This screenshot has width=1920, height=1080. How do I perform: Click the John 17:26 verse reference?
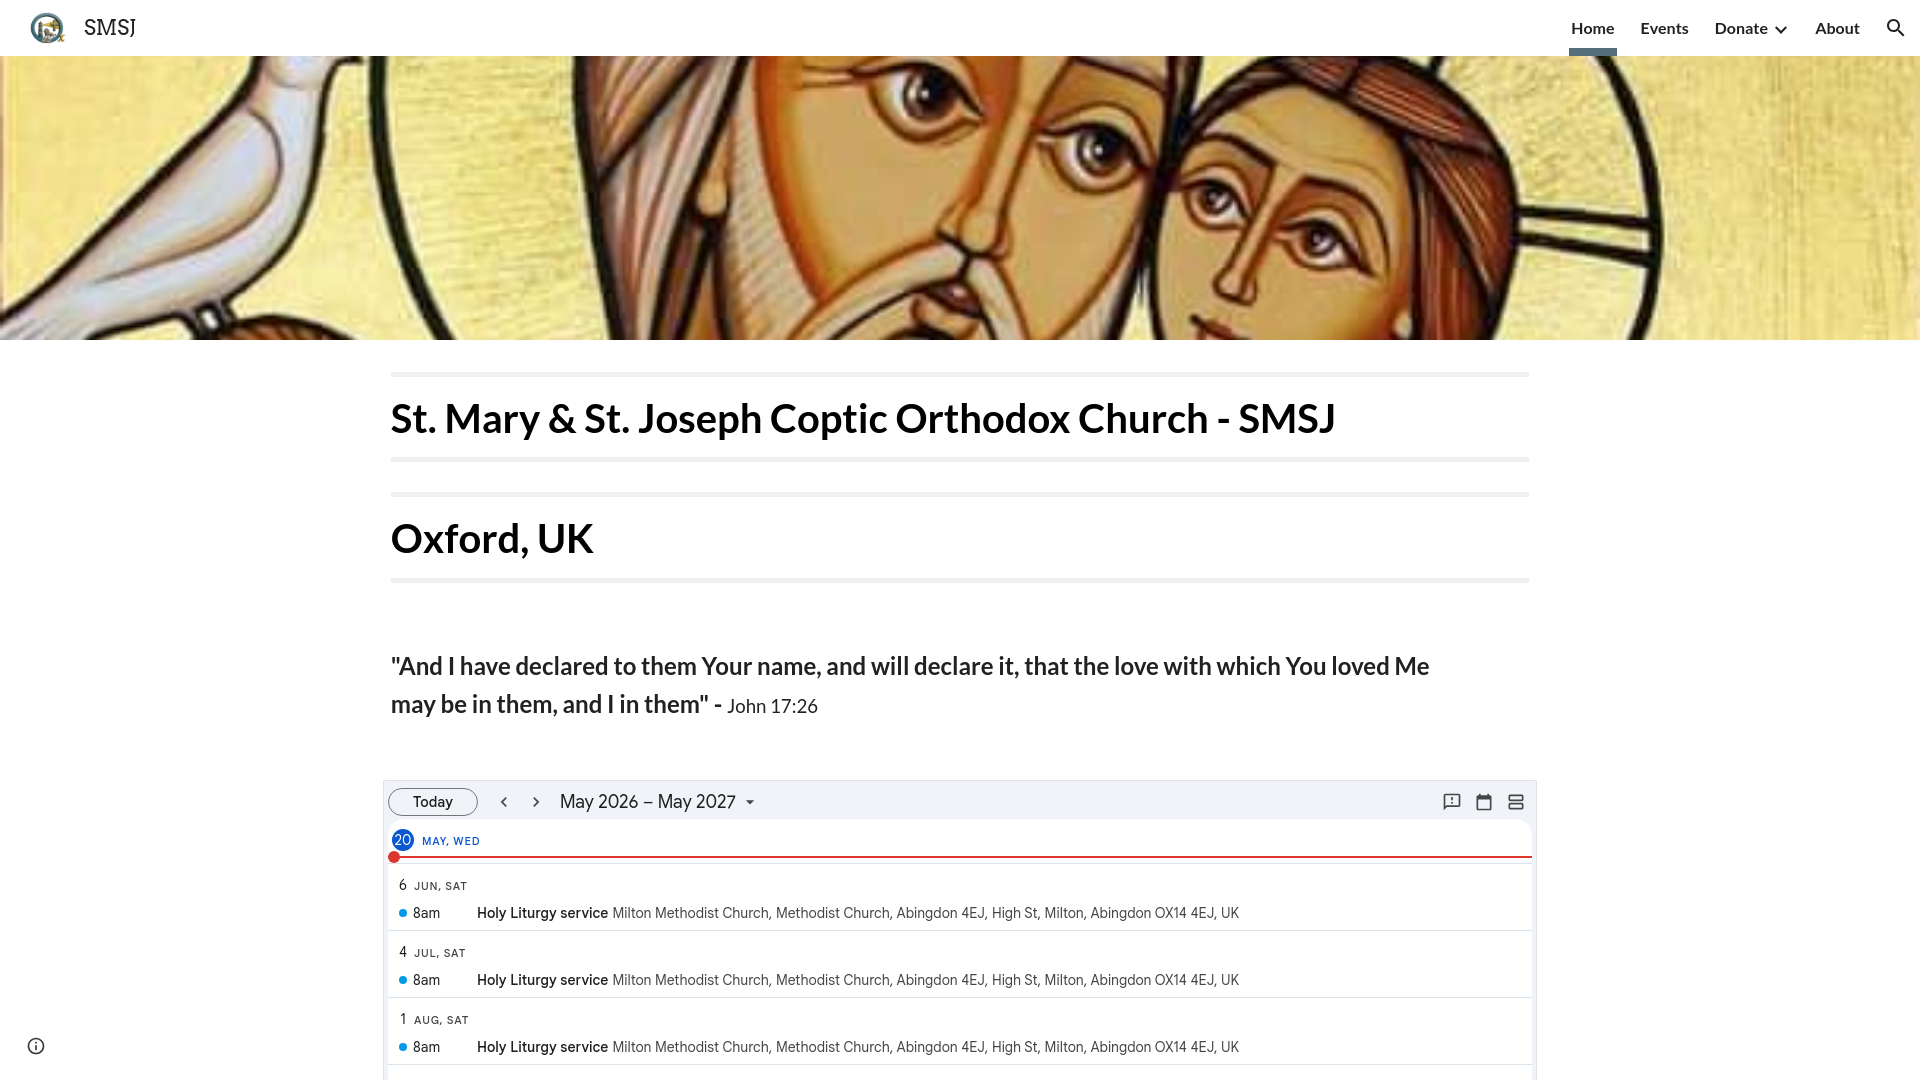pyautogui.click(x=772, y=706)
